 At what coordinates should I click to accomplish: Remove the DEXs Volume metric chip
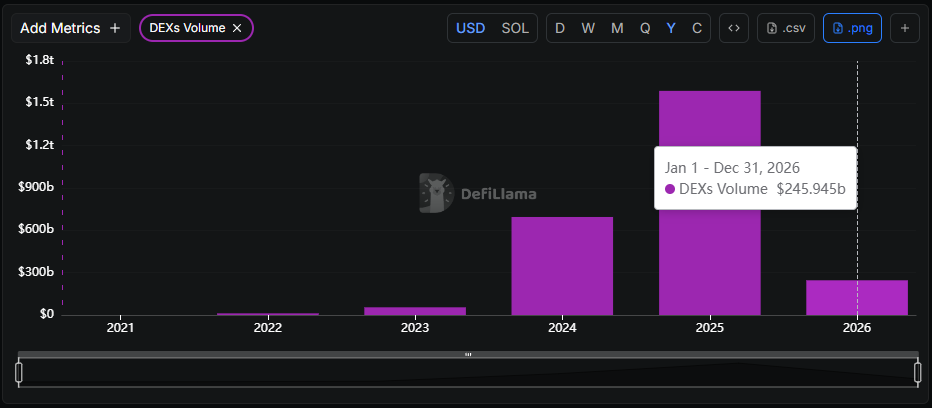point(237,28)
